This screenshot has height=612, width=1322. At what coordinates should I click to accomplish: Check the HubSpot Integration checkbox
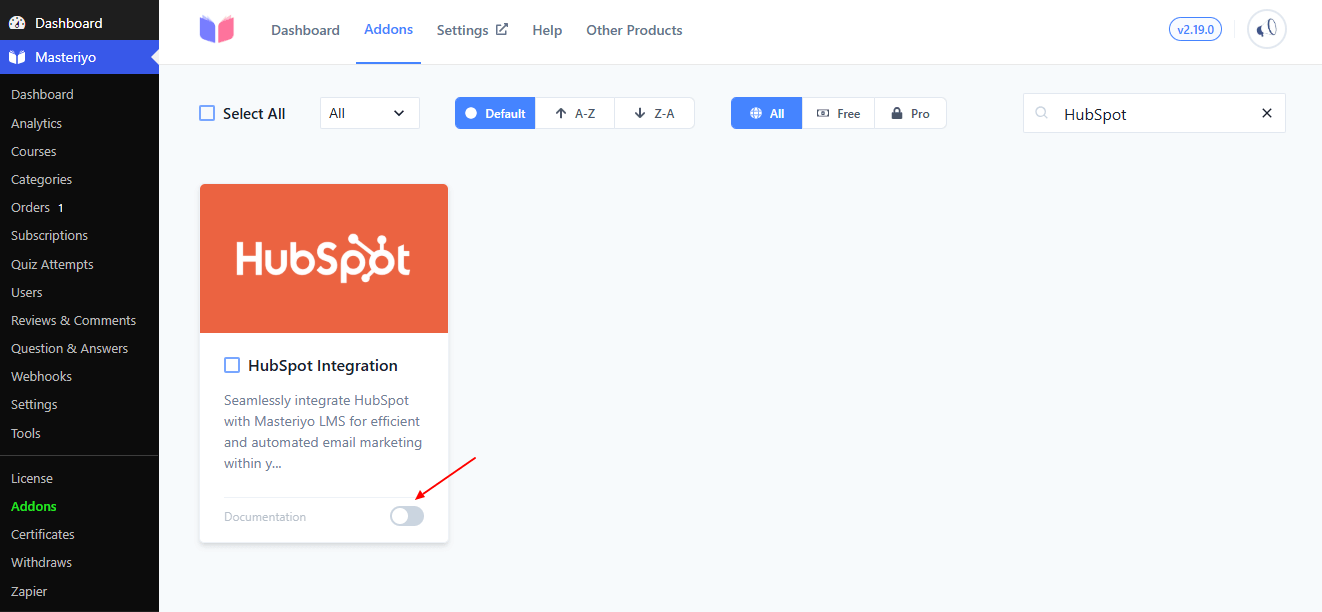tap(232, 365)
